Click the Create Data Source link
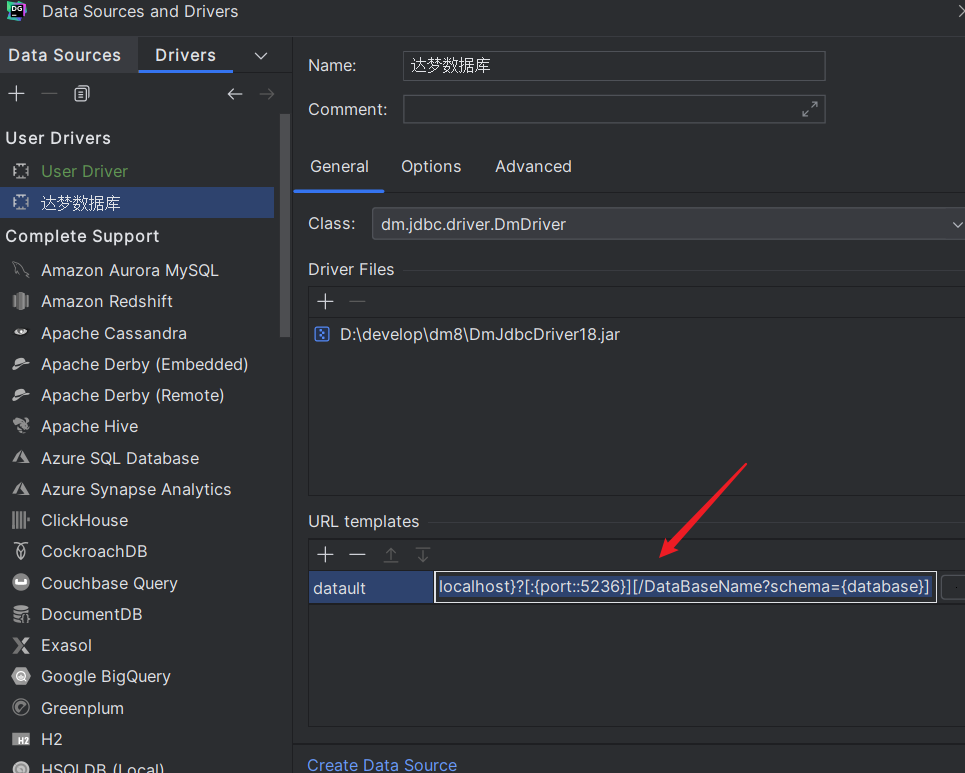 (382, 764)
